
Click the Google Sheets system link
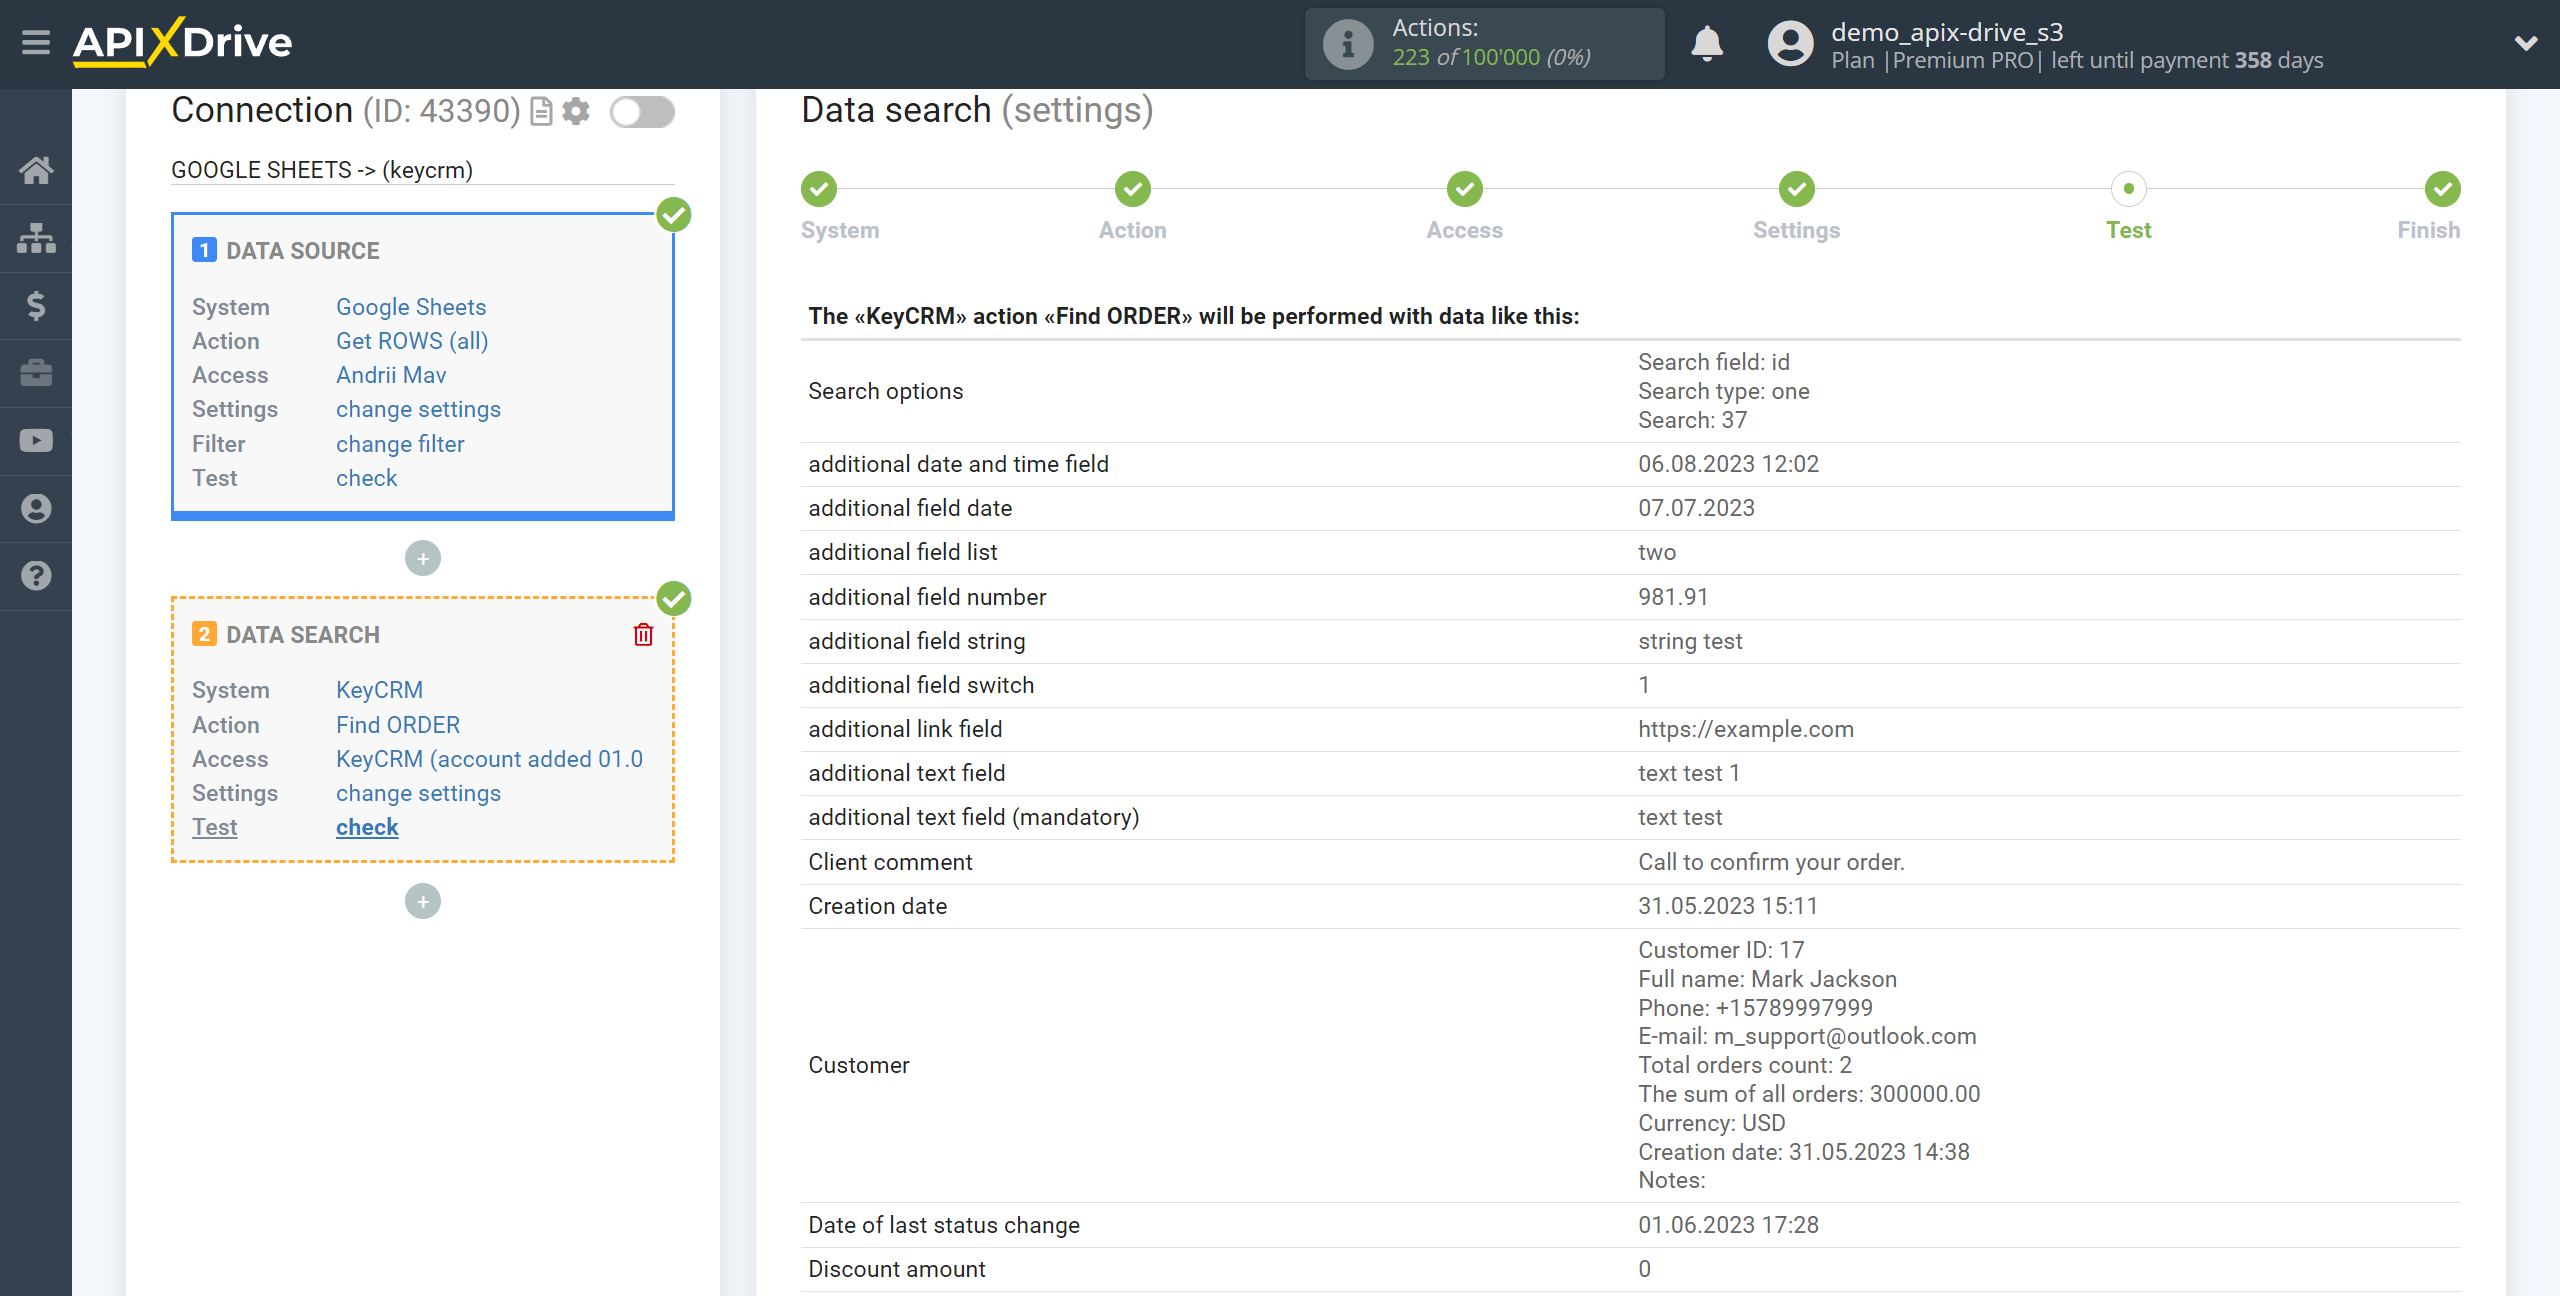[411, 307]
